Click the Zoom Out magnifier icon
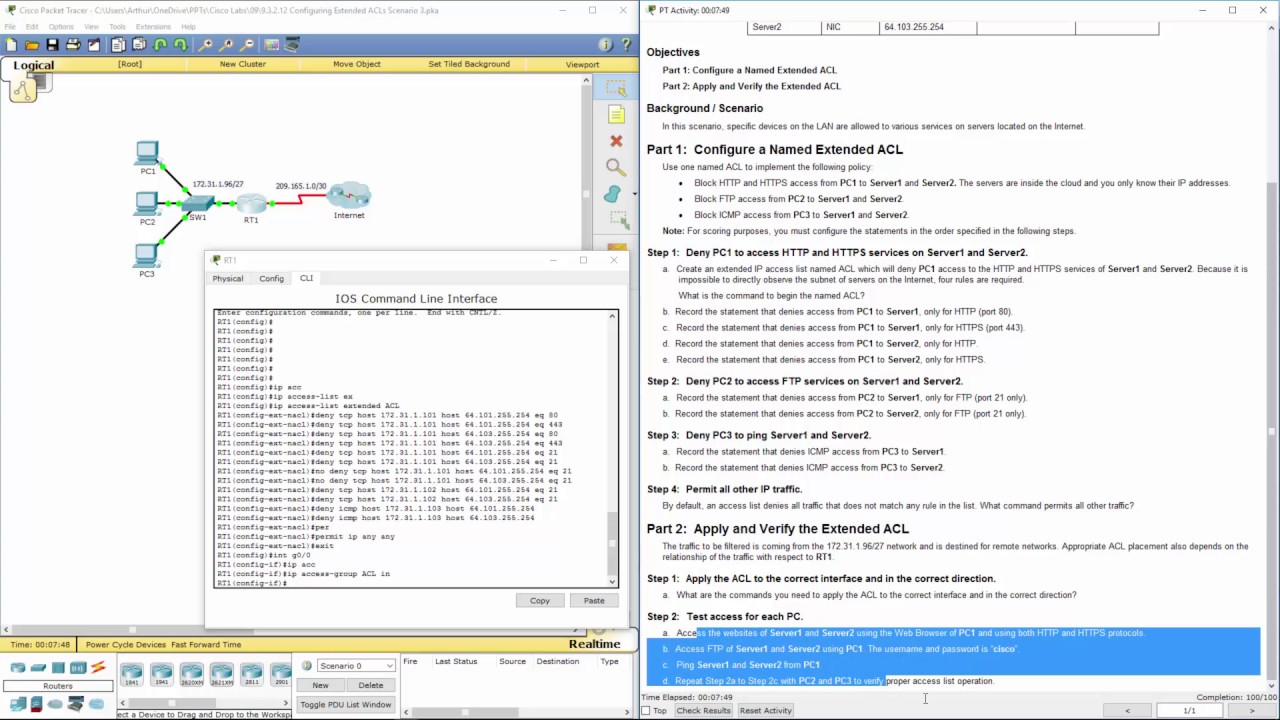This screenshot has width=1280, height=720. [246, 45]
